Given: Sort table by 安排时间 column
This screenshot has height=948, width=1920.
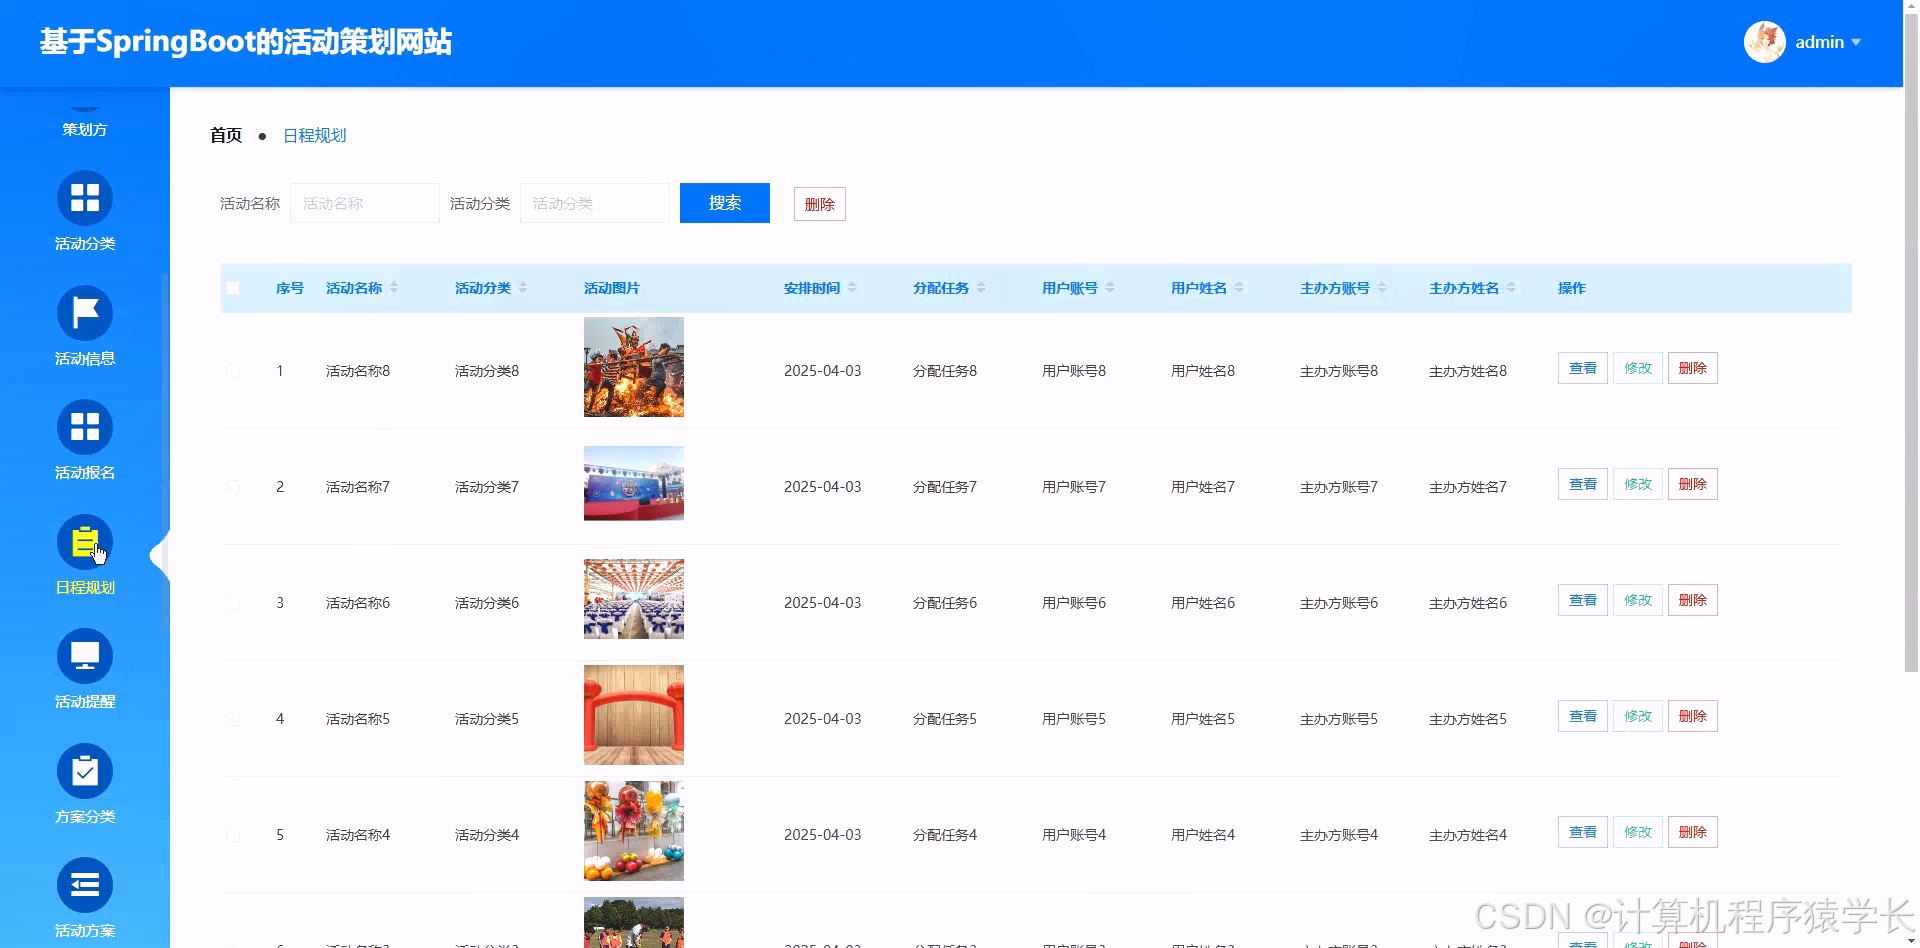Looking at the screenshot, I should point(852,287).
